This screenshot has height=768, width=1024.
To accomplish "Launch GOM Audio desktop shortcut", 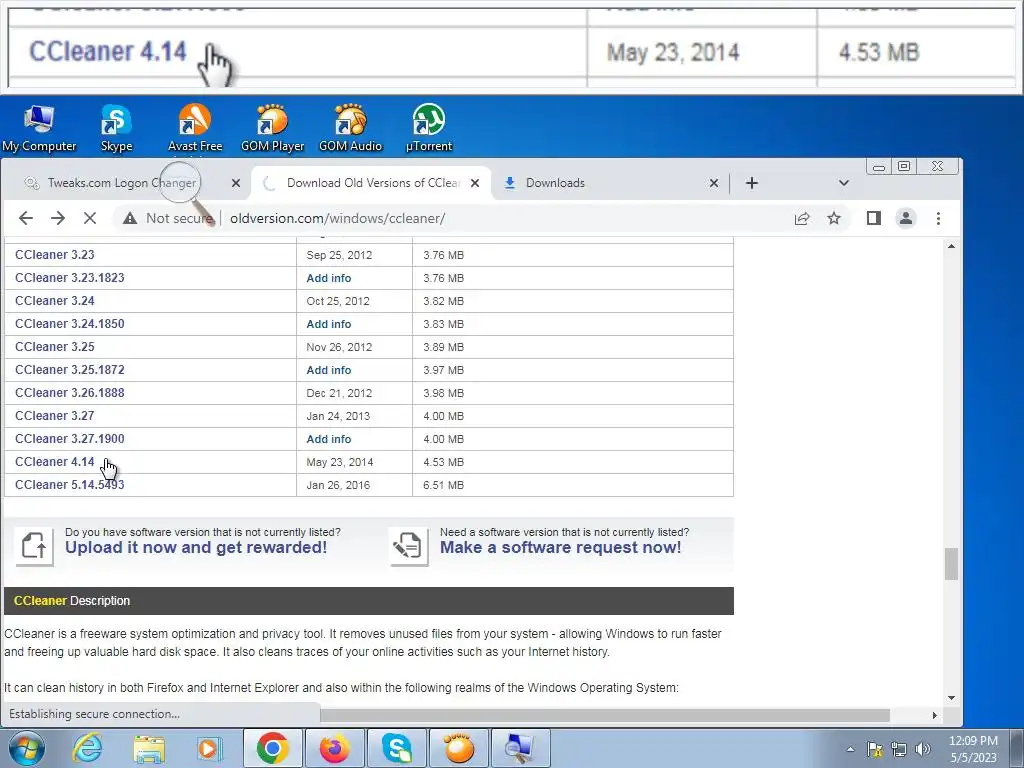I will click(350, 128).
